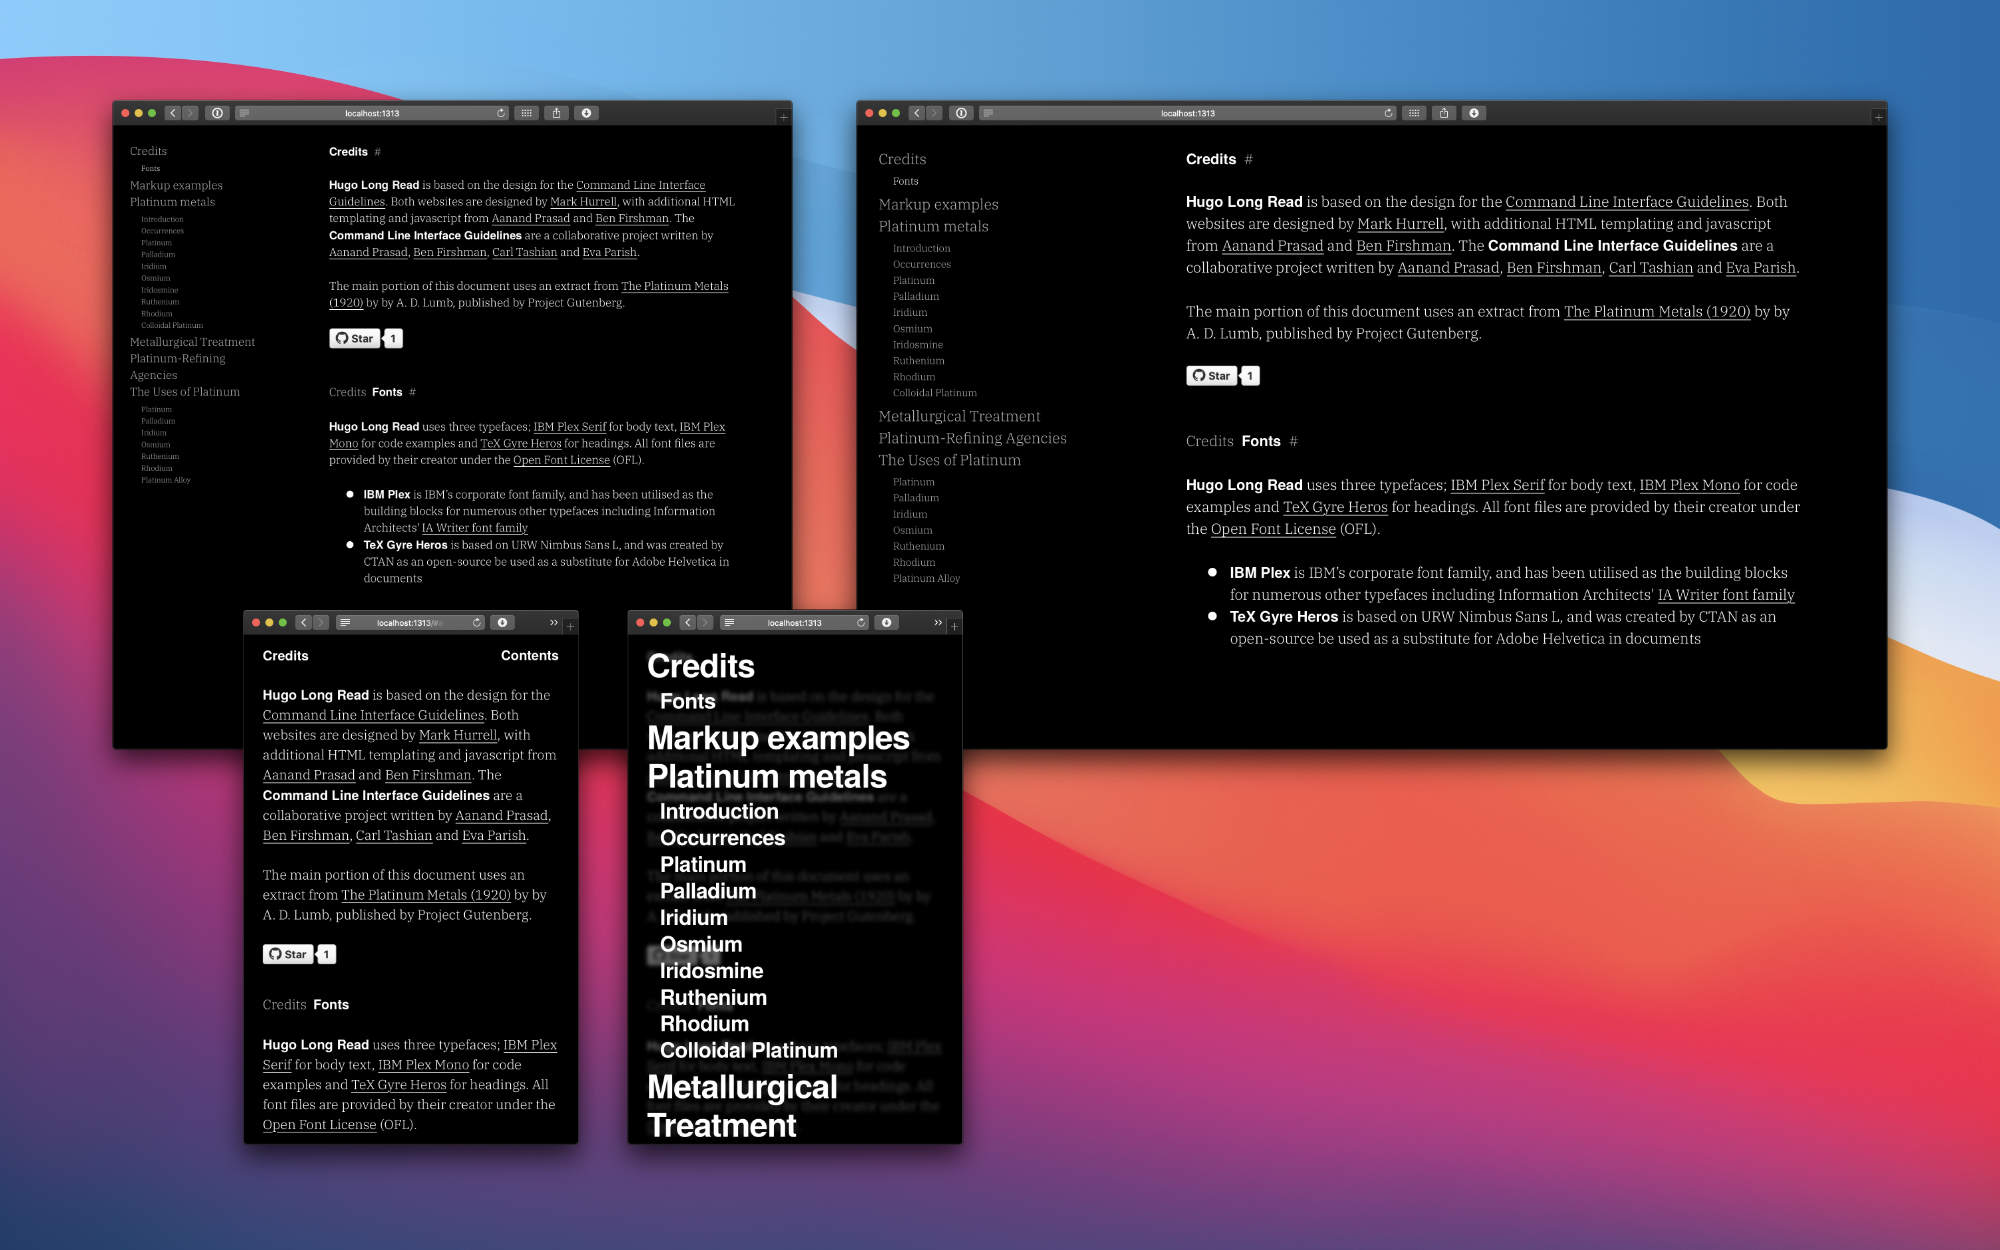Expand the overflow chevrons in the large-menu window
This screenshot has width=2000, height=1250.
pos(937,622)
